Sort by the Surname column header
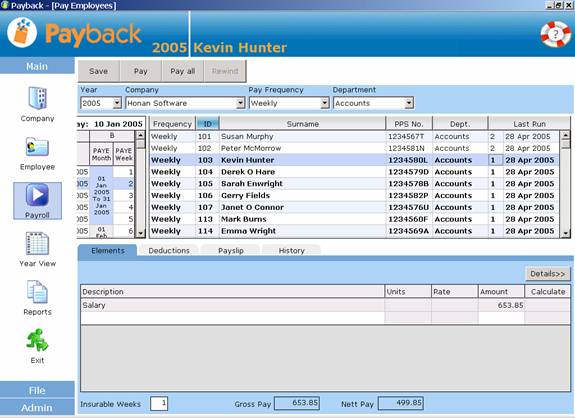 coord(303,124)
